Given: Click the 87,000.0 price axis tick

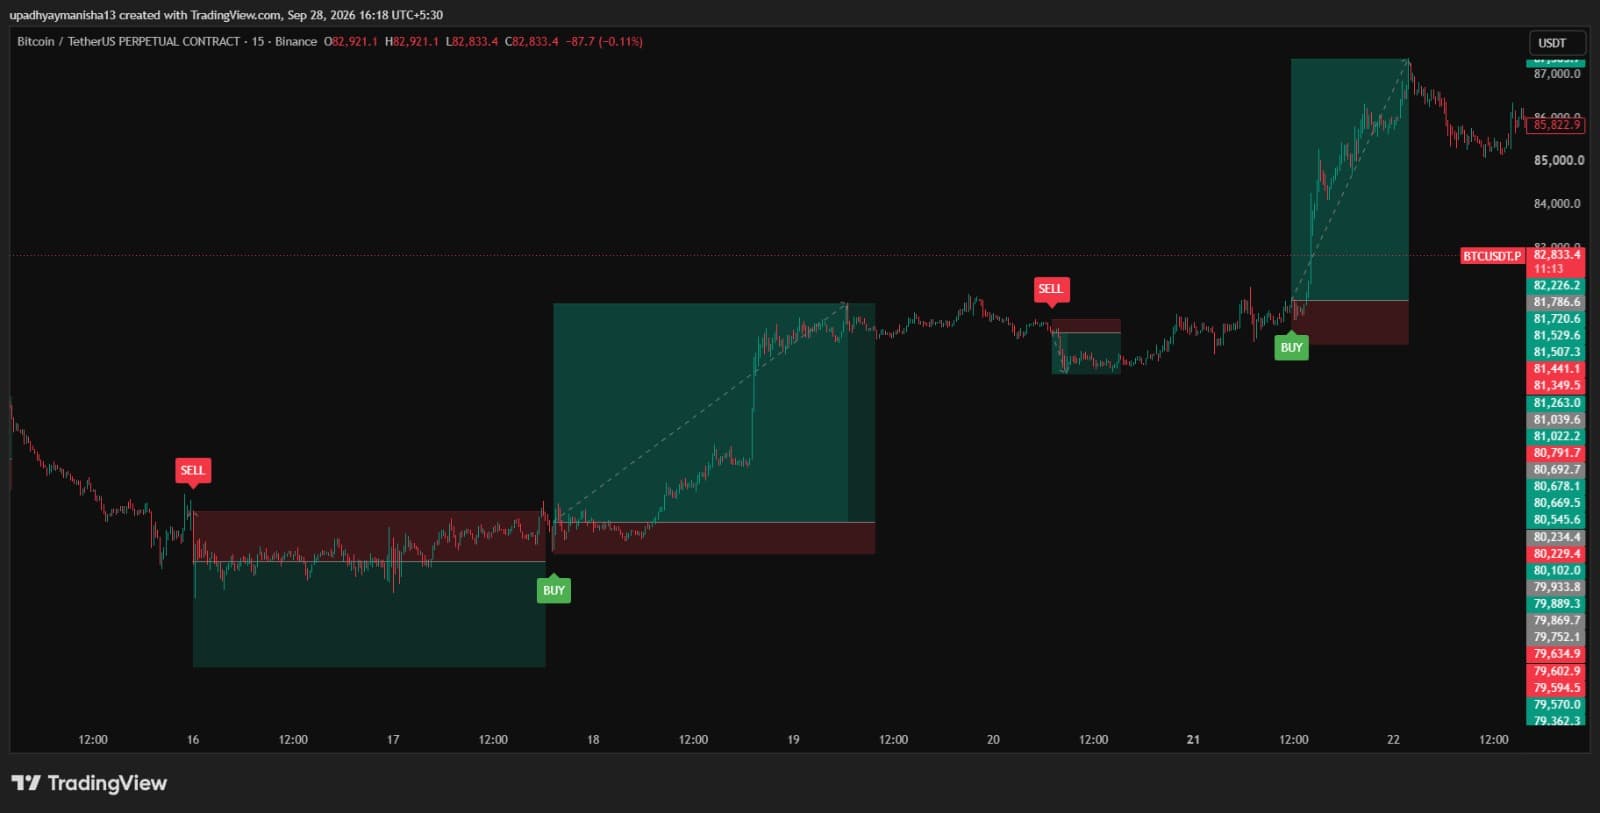Looking at the screenshot, I should (x=1557, y=74).
